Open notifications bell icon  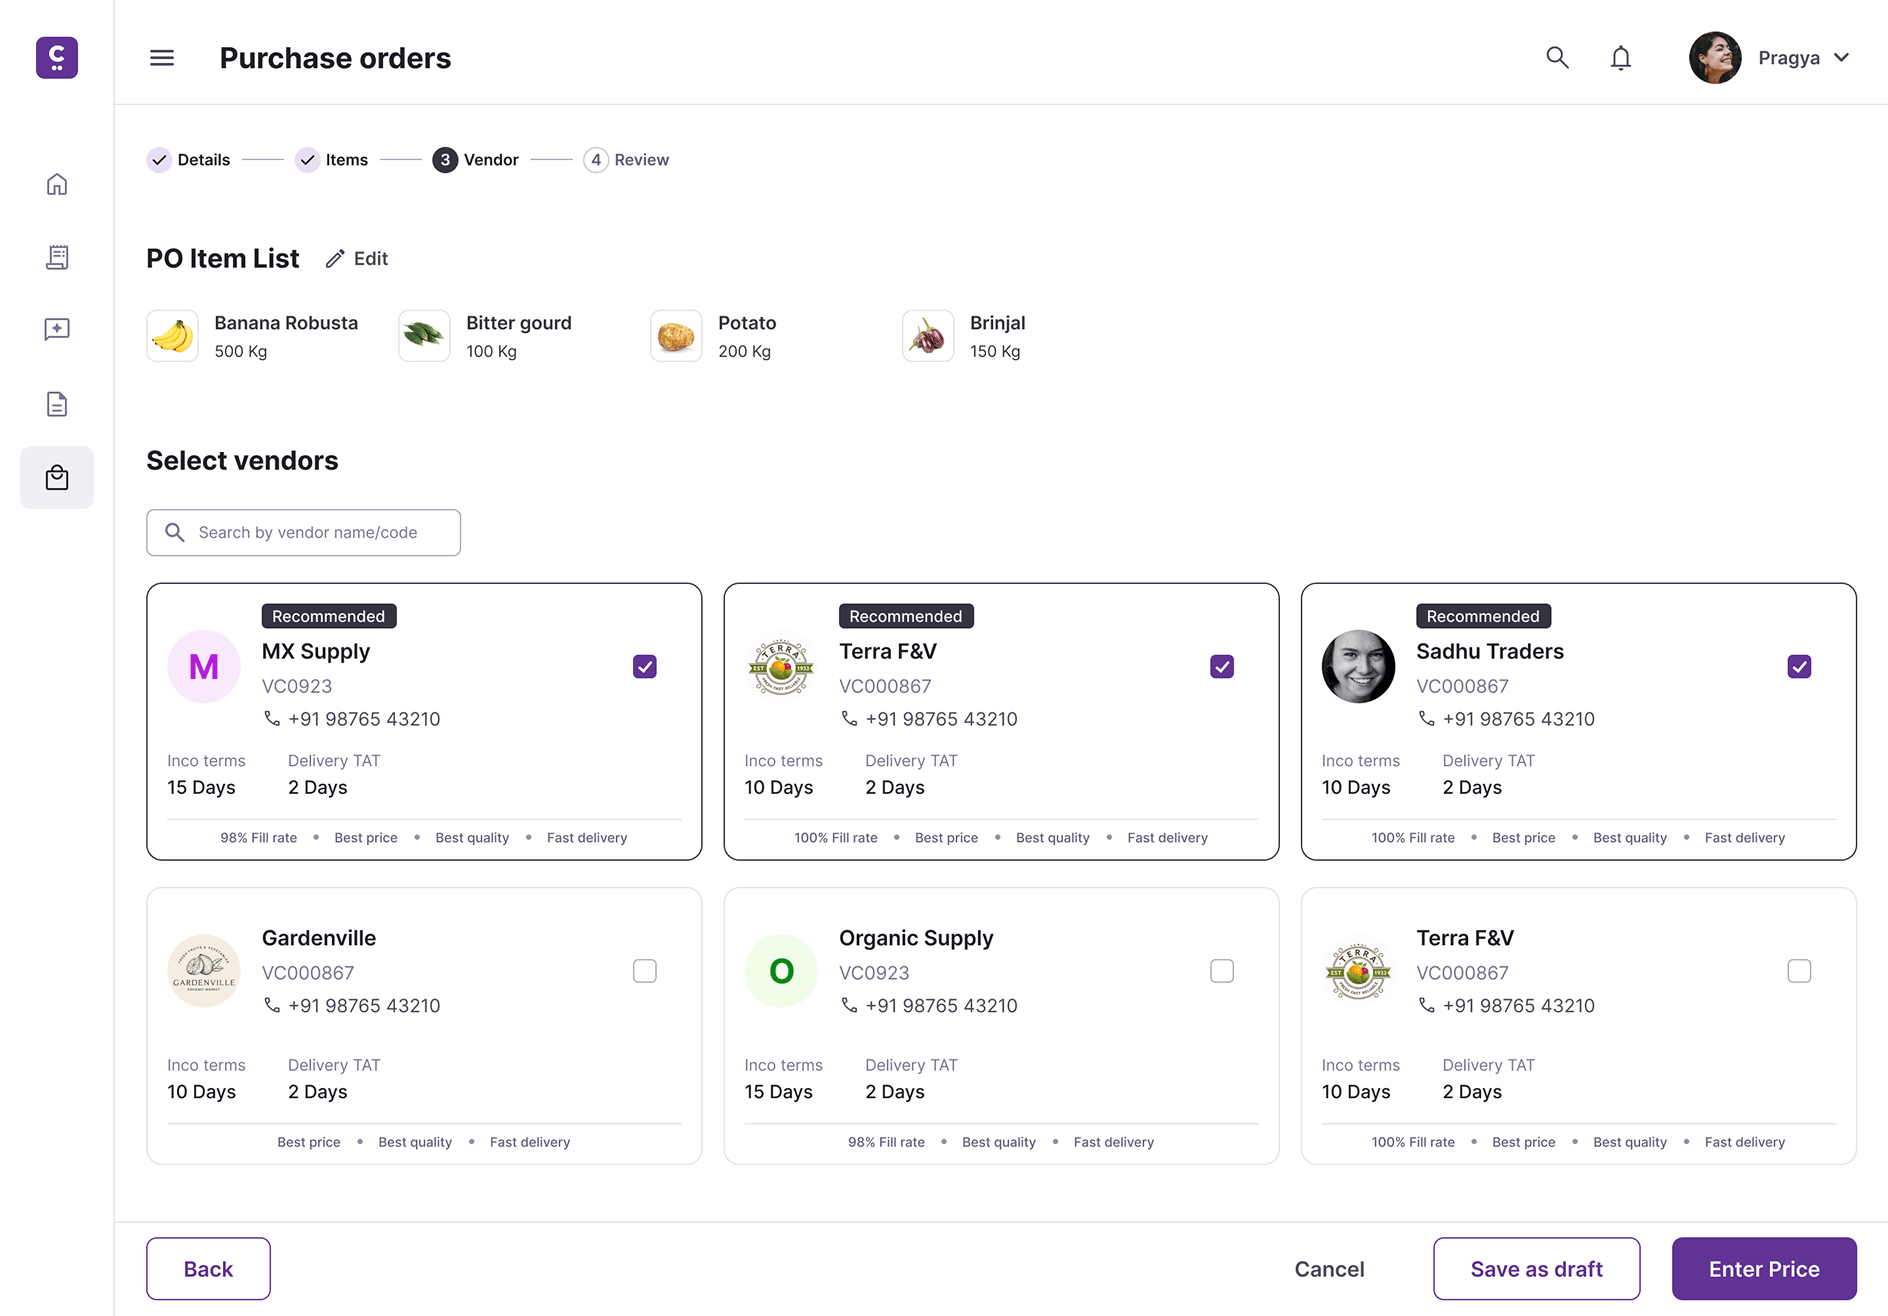(x=1621, y=58)
